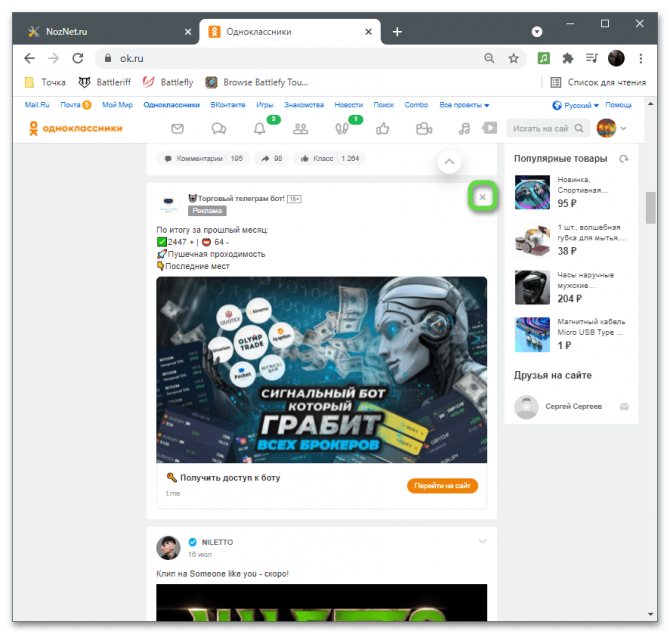Close the advertisement post with X
This screenshot has height=634, width=670.
[x=482, y=197]
